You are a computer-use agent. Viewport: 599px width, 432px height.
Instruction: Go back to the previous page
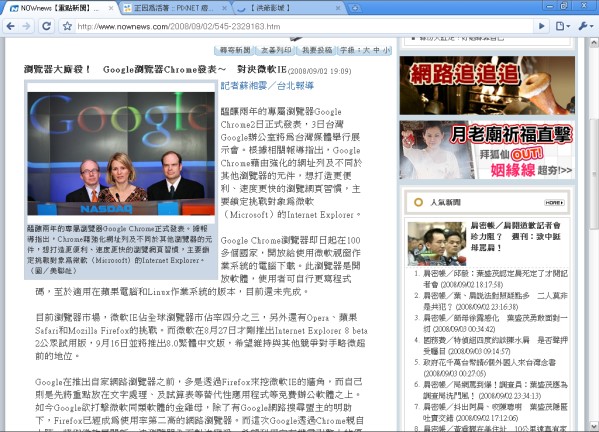[11, 26]
